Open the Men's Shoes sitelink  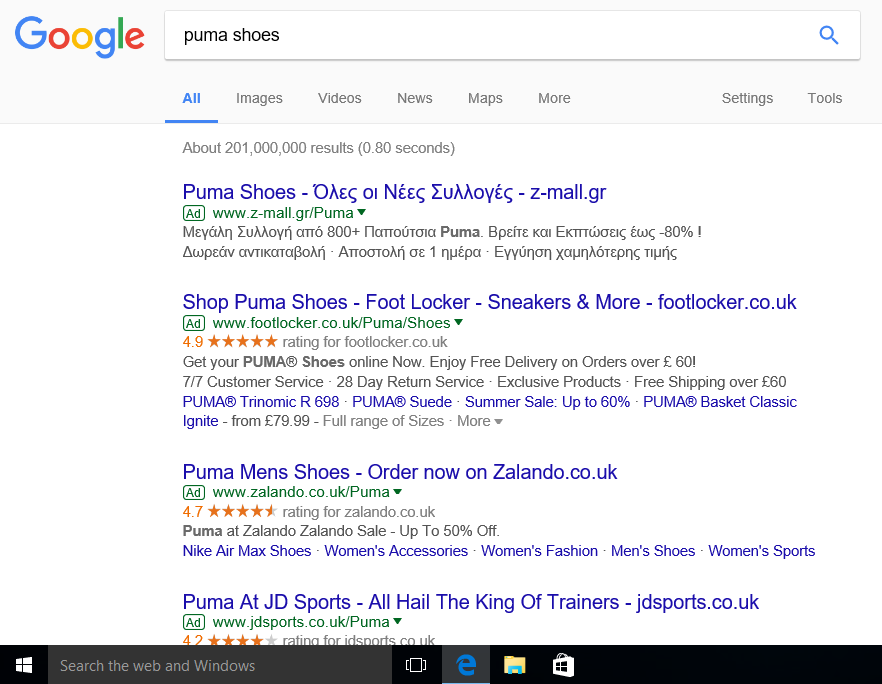point(653,551)
